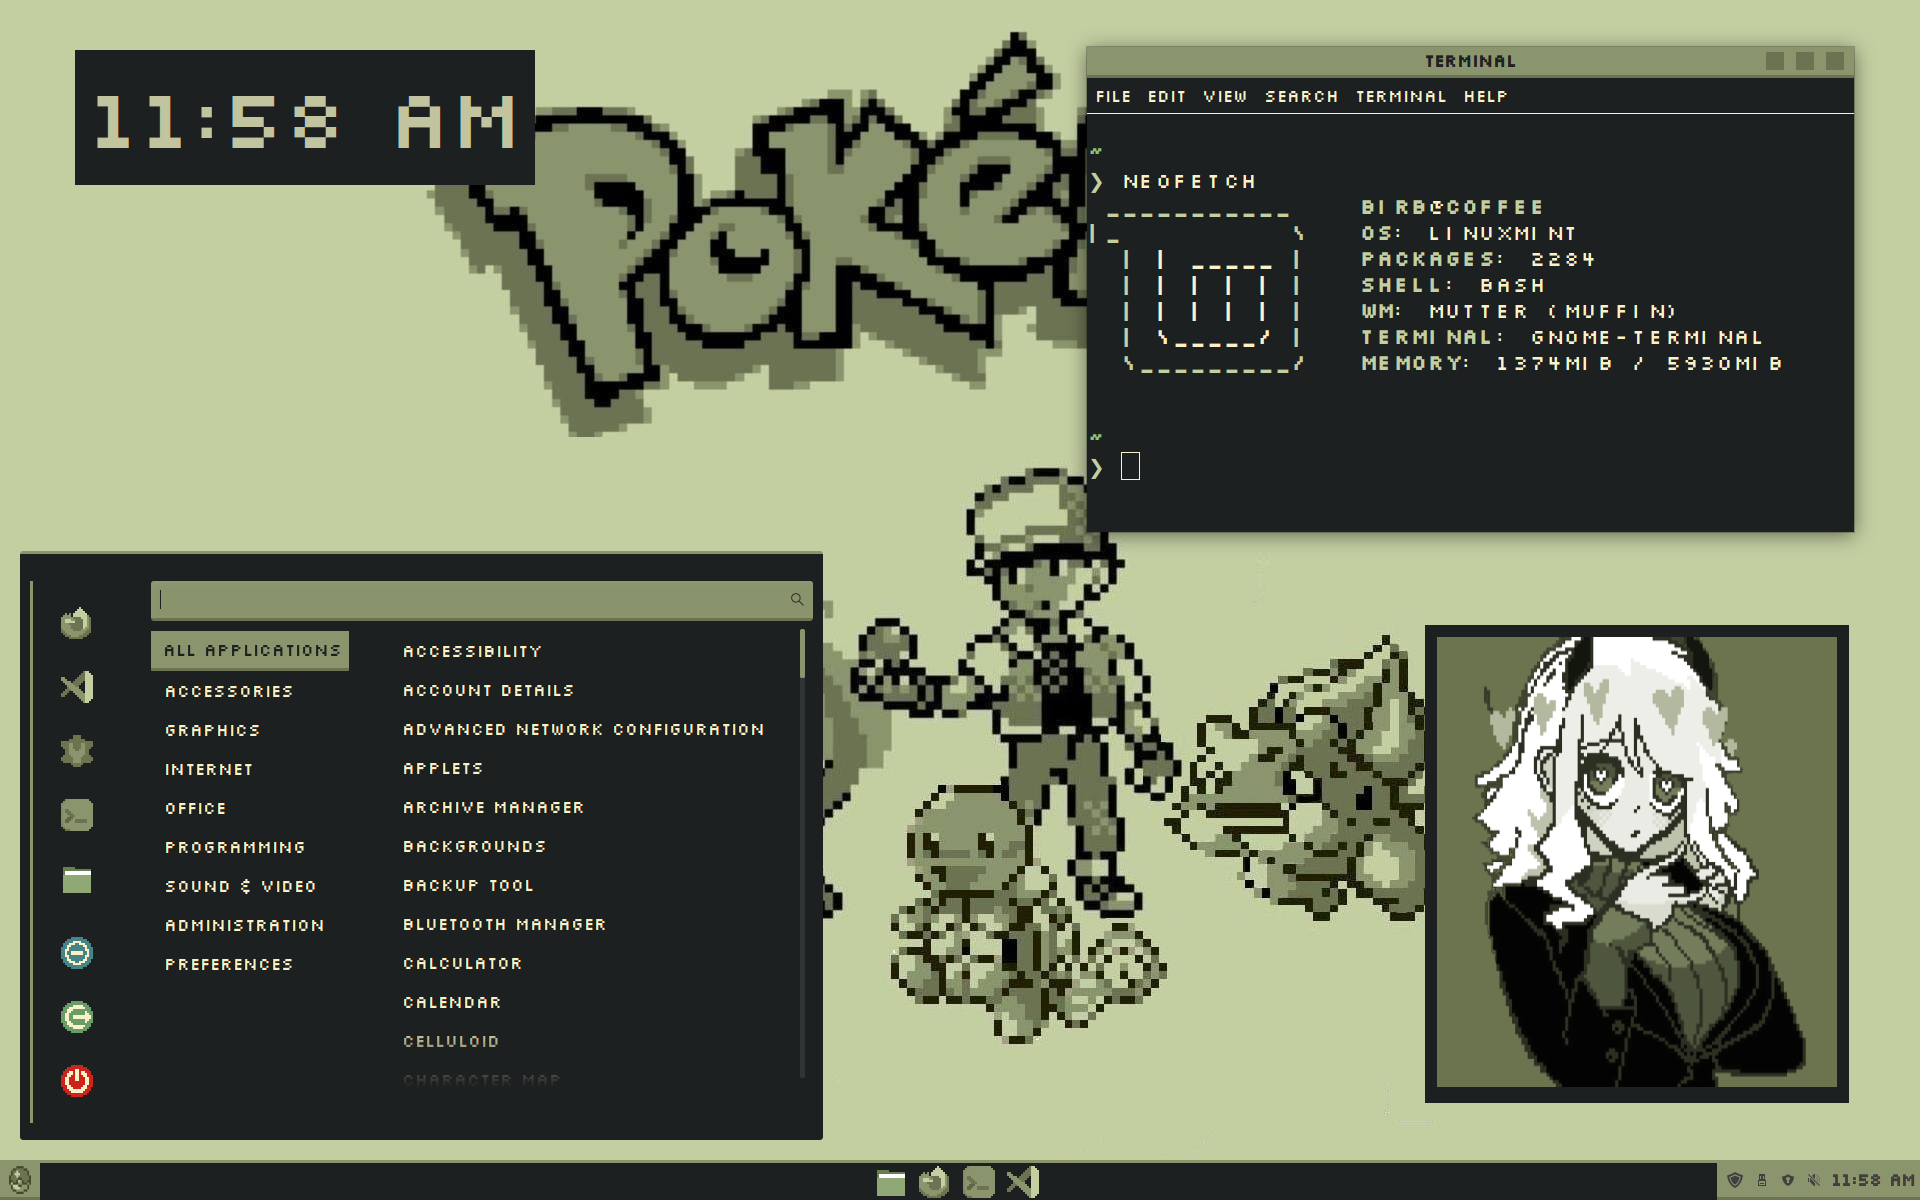Click the Logout icon in menu sidebar
The width and height of the screenshot is (1920, 1200).
pos(76,1017)
